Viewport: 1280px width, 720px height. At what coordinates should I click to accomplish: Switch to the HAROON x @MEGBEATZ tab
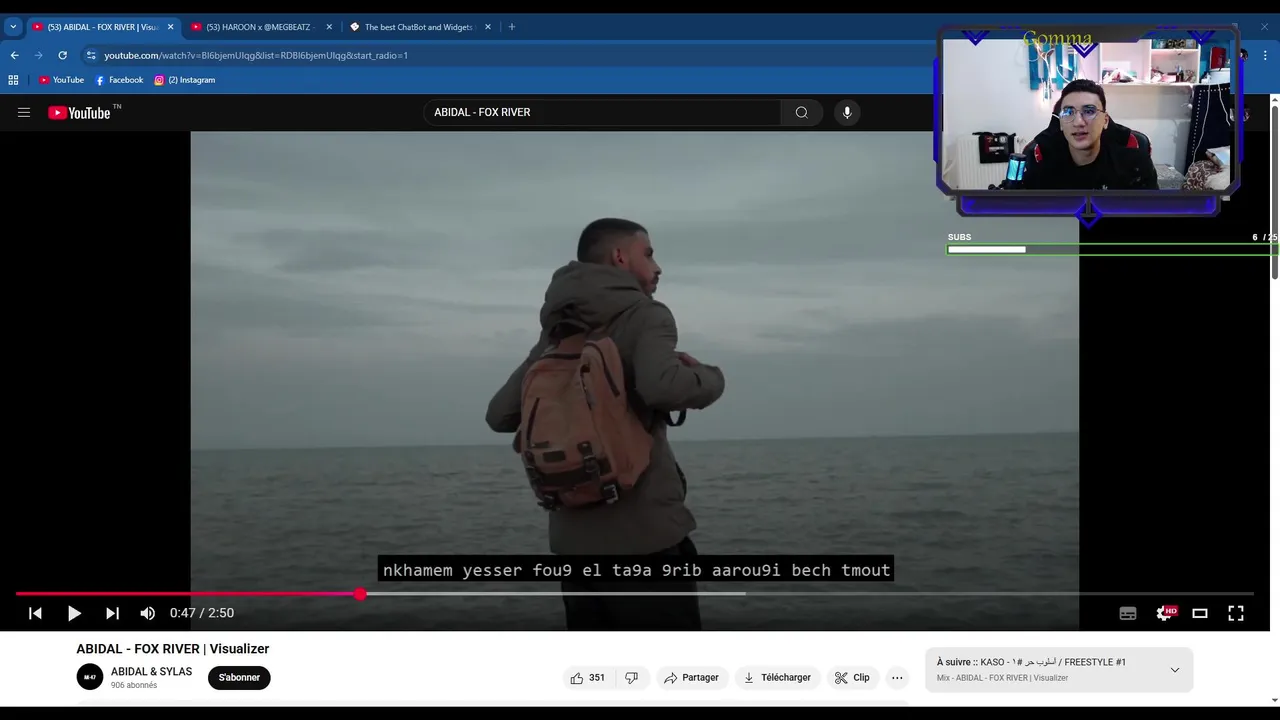click(x=260, y=27)
